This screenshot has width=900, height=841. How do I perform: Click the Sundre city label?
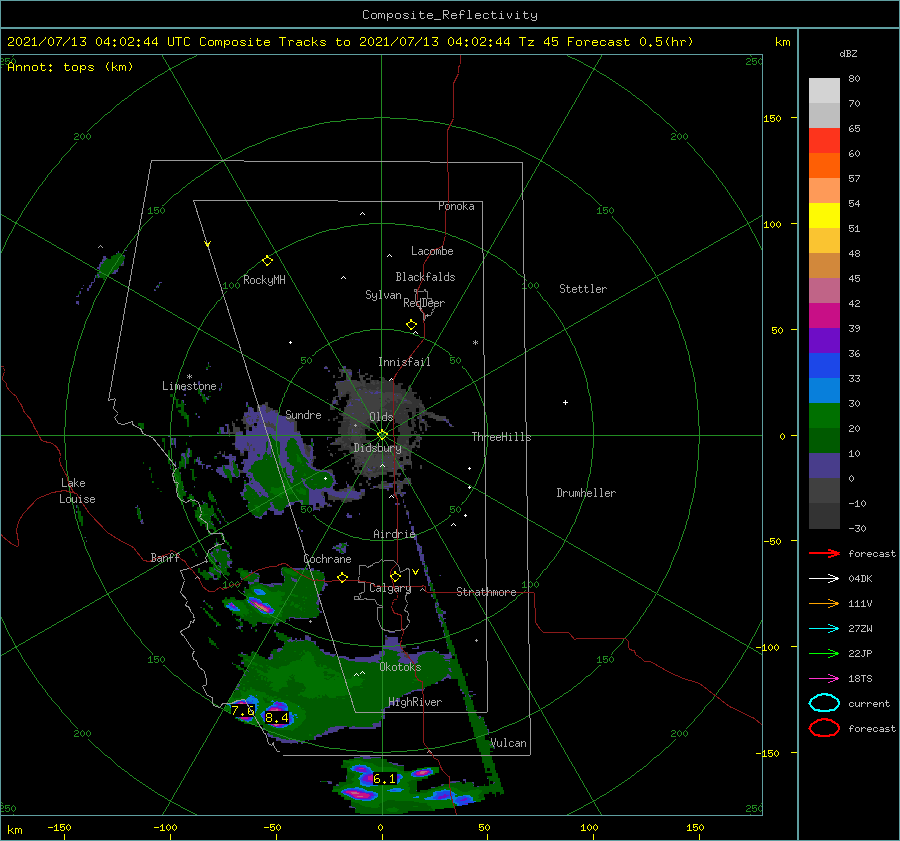point(303,414)
